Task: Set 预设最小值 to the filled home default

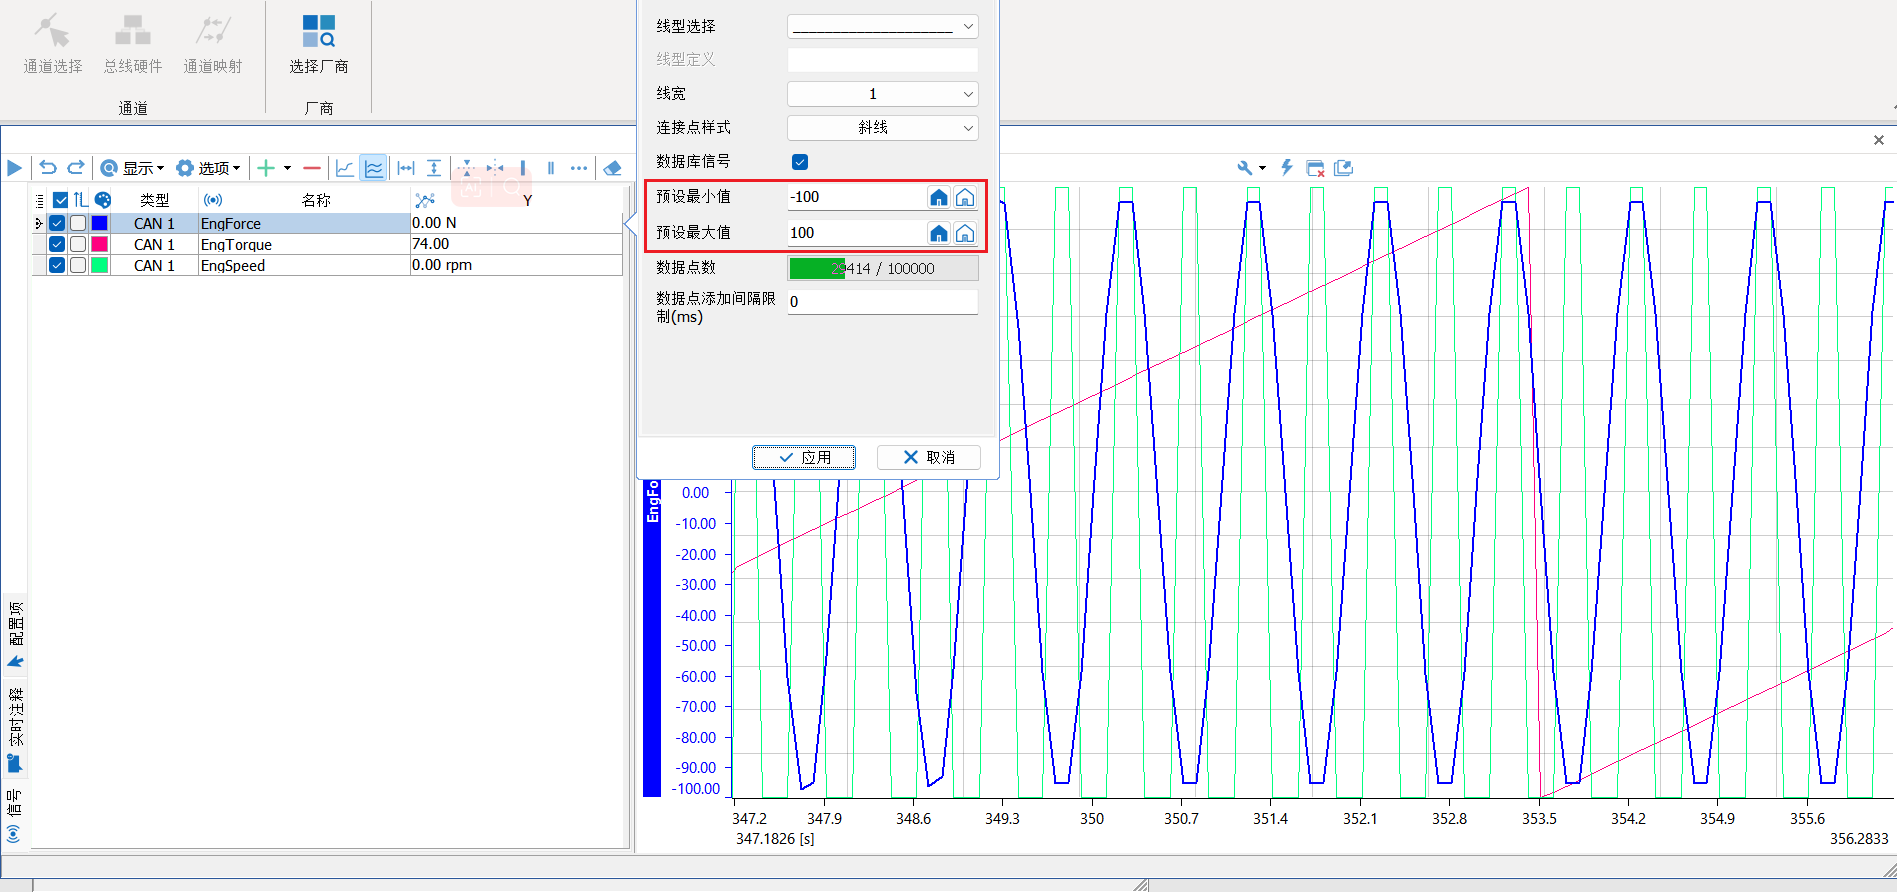Action: tap(939, 197)
